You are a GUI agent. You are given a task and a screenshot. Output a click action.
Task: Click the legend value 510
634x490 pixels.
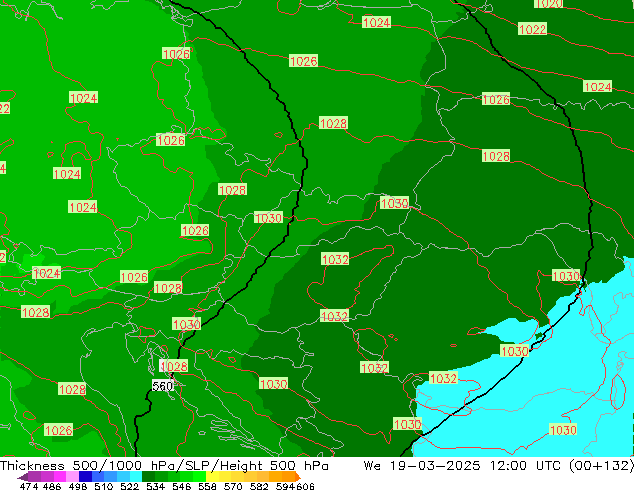click(x=104, y=486)
